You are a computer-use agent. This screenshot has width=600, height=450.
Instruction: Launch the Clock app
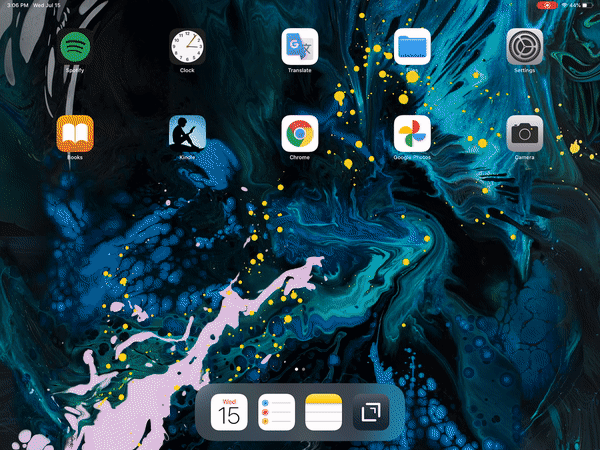[187, 46]
